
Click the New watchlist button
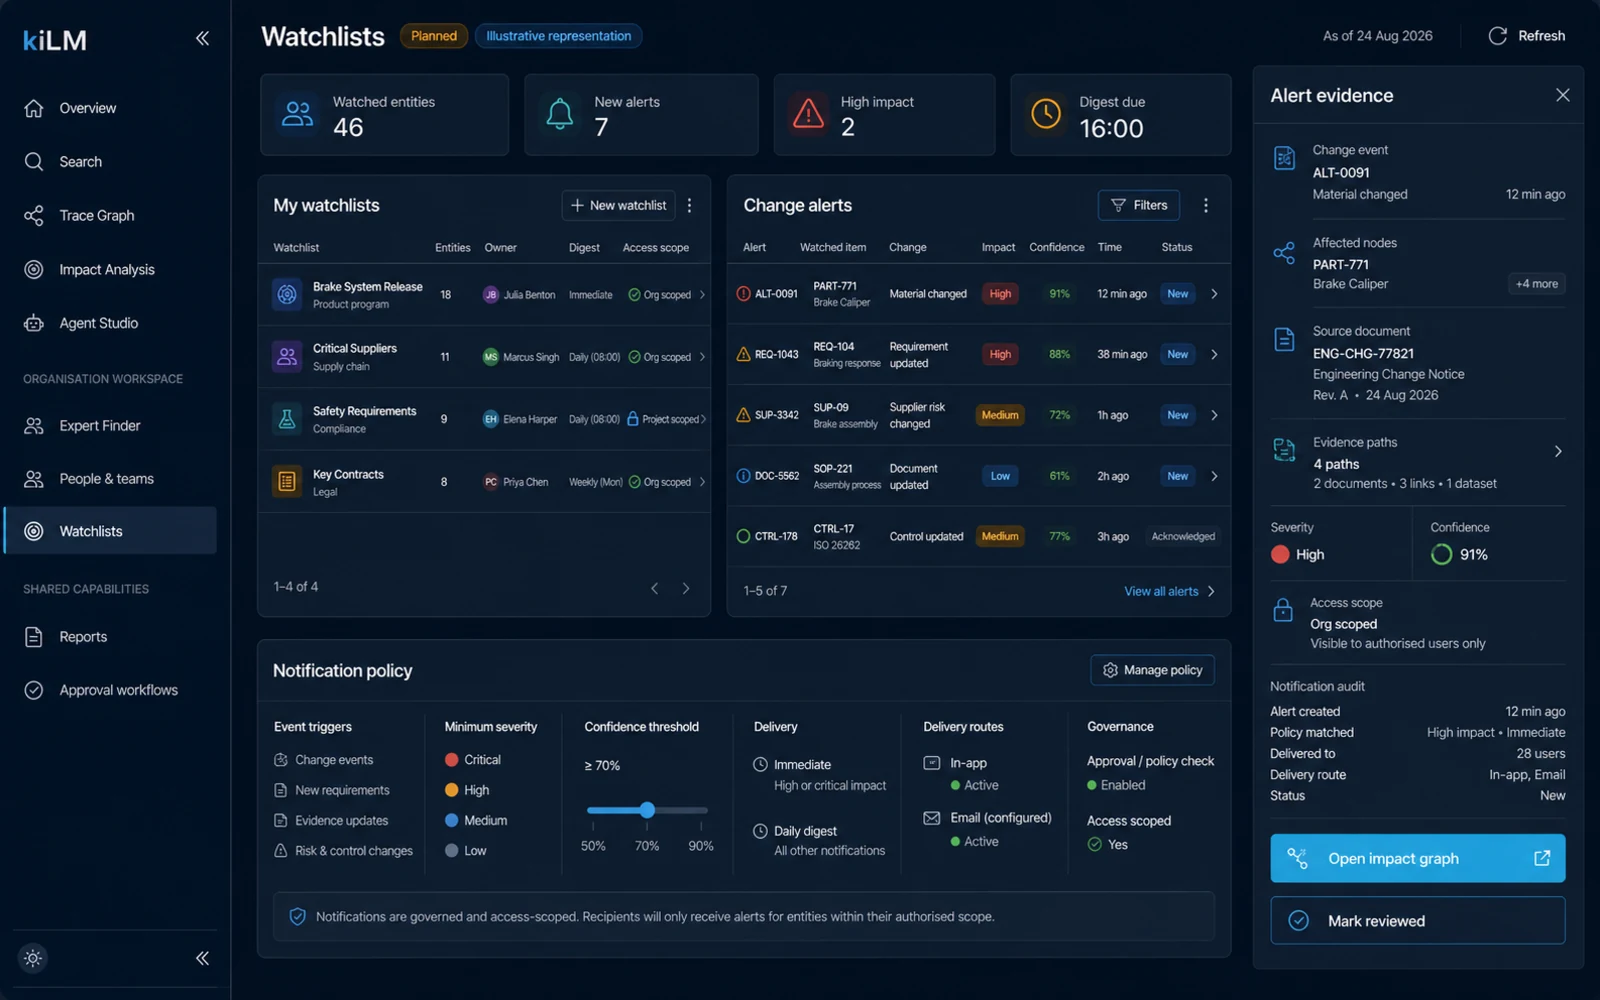618,205
